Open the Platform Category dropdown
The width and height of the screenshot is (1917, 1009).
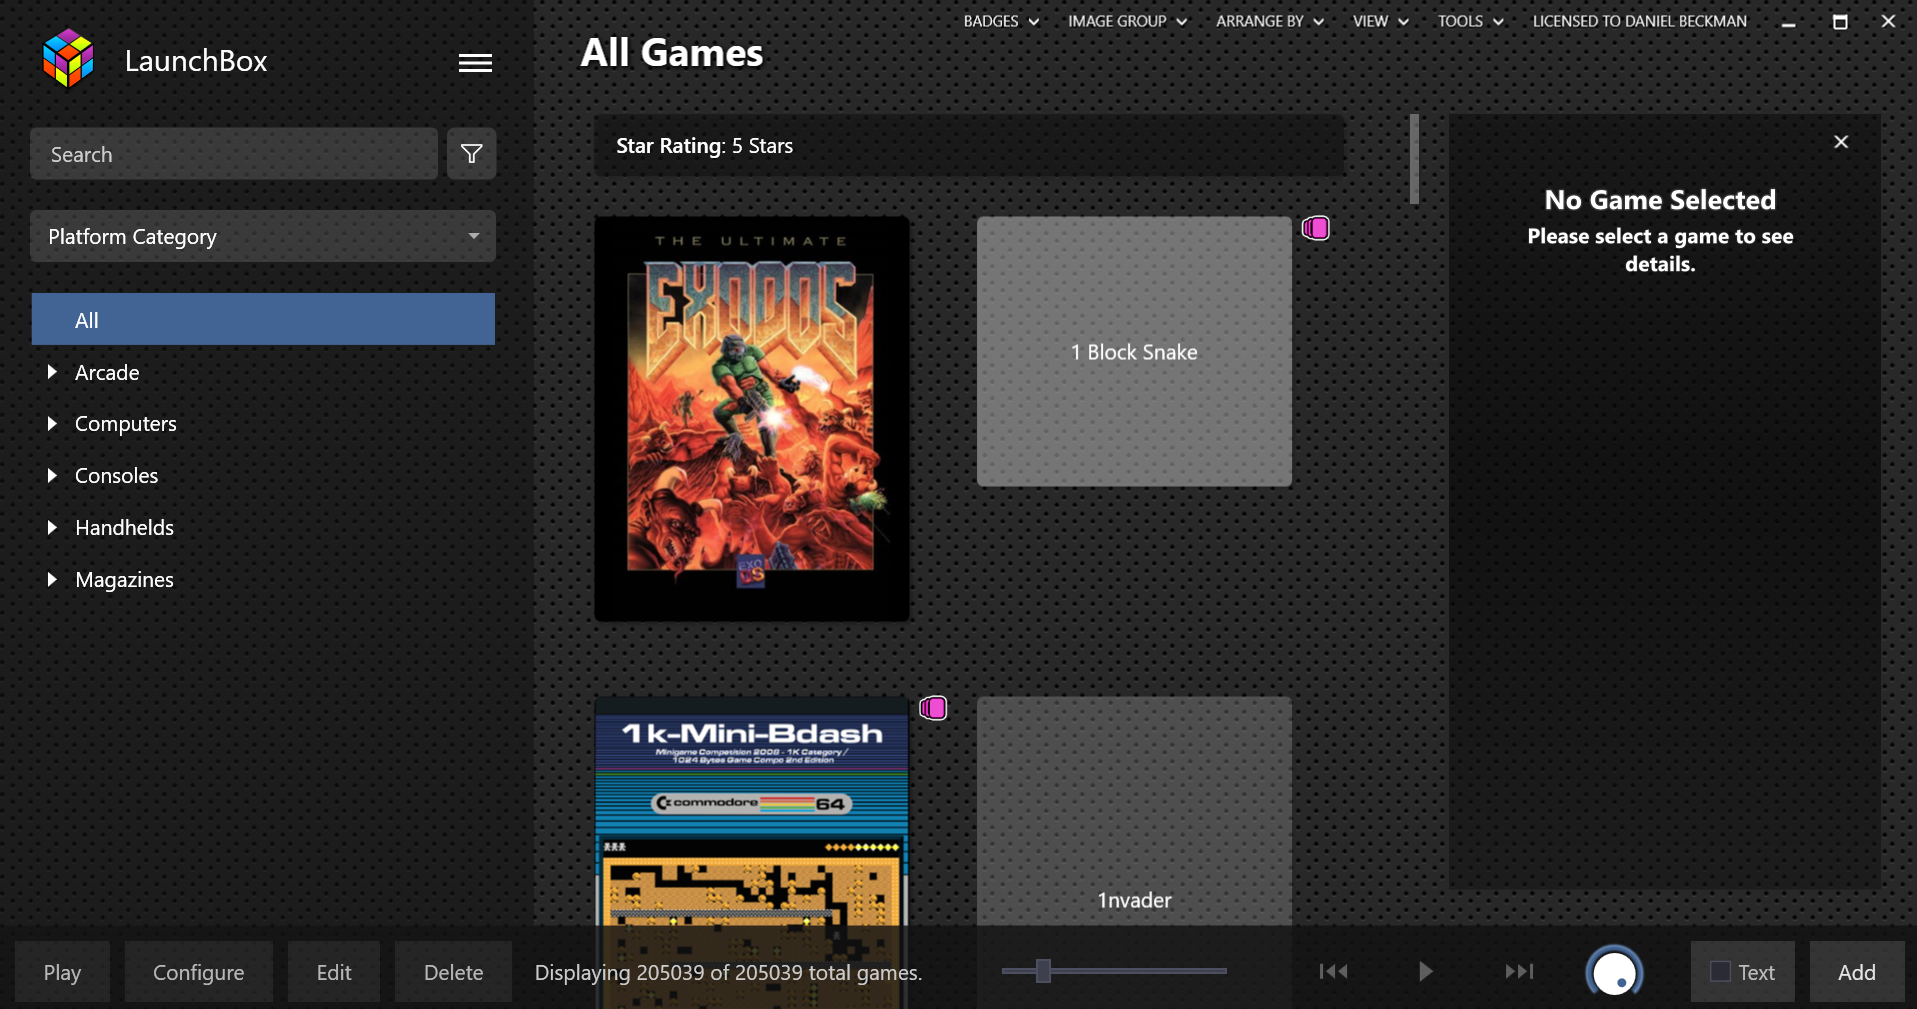[x=263, y=236]
